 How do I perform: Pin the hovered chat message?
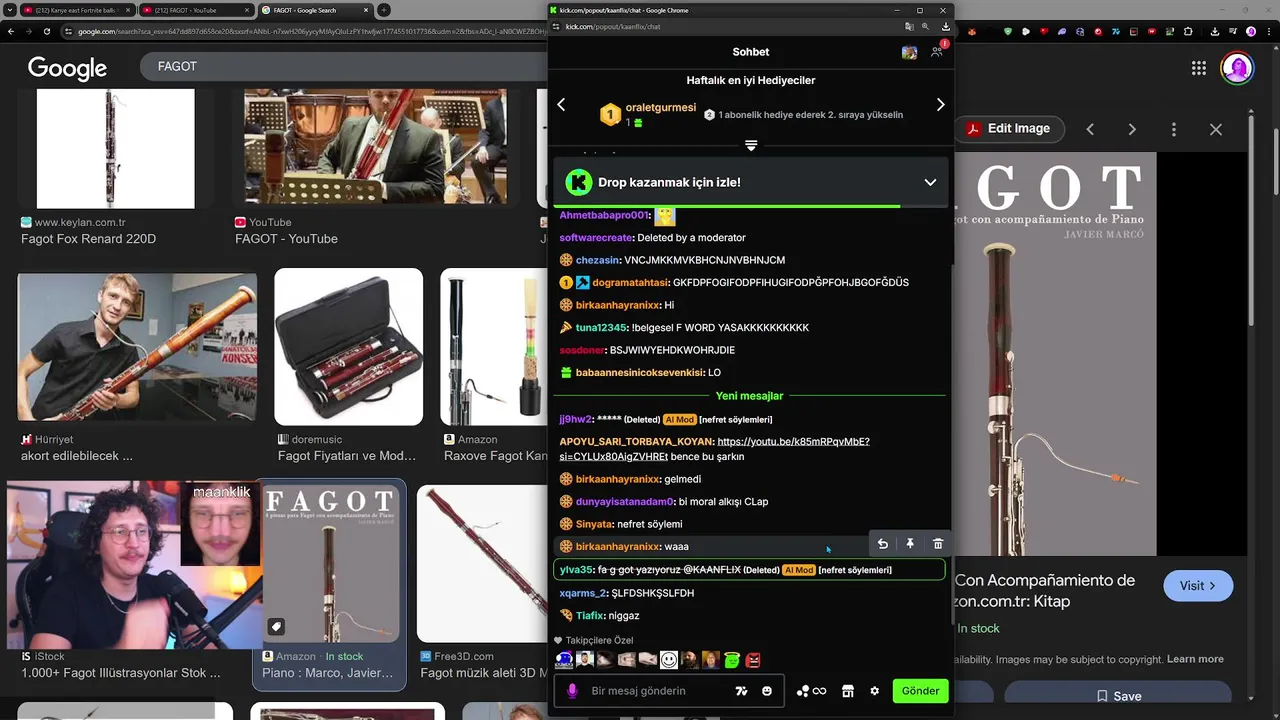click(x=910, y=544)
